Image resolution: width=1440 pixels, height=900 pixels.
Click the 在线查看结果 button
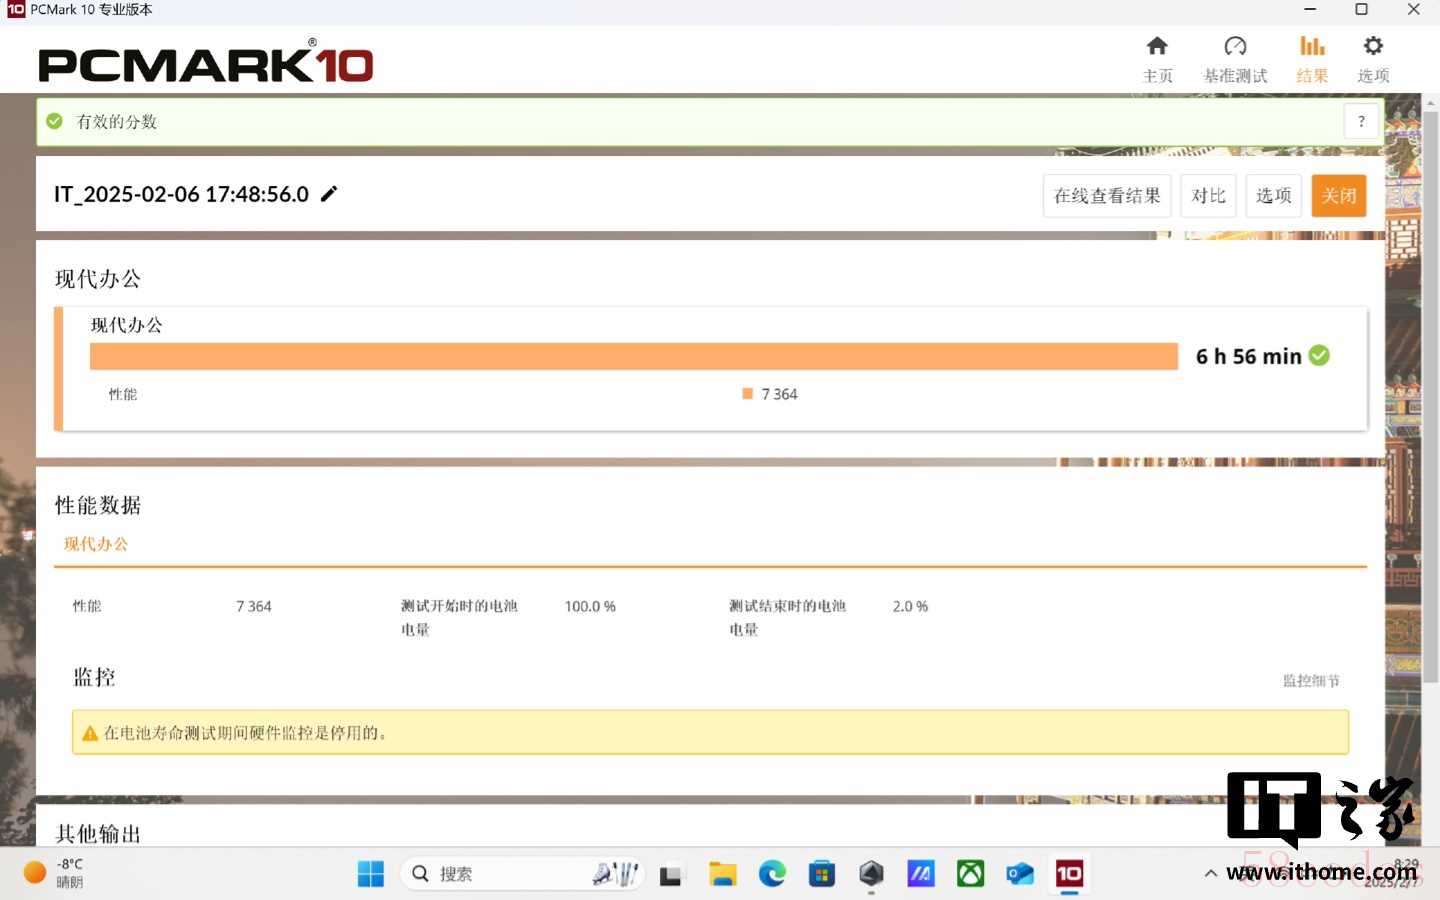1106,196
